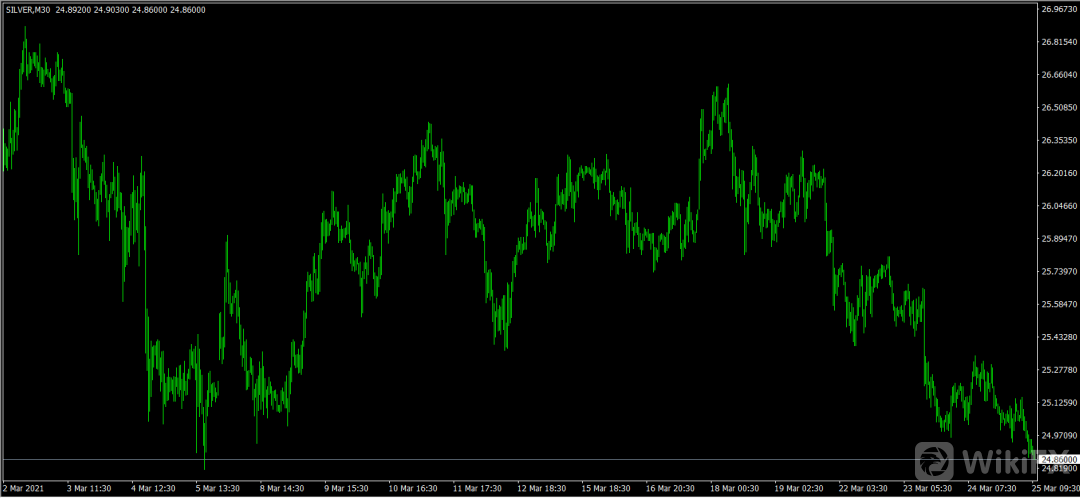
Task: Click the 10 Mar 16:30 time label
Action: pos(413,489)
